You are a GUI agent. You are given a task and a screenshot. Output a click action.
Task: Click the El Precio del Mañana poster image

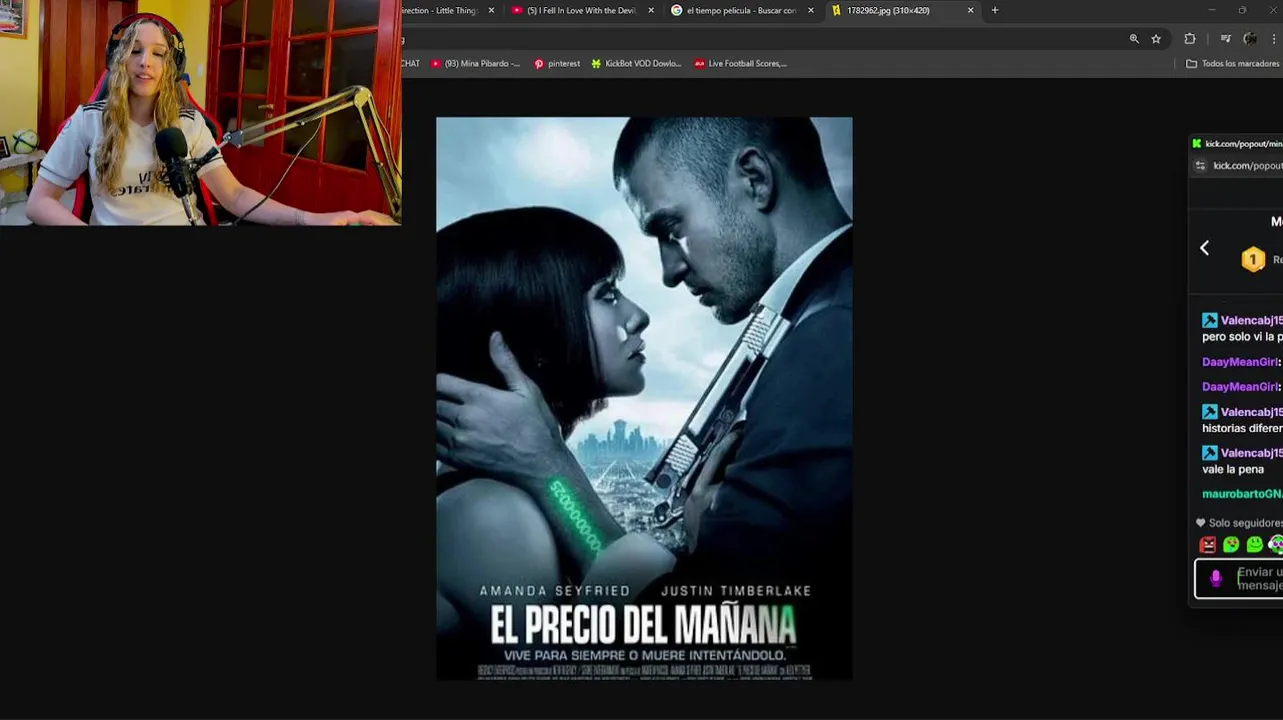tap(644, 398)
